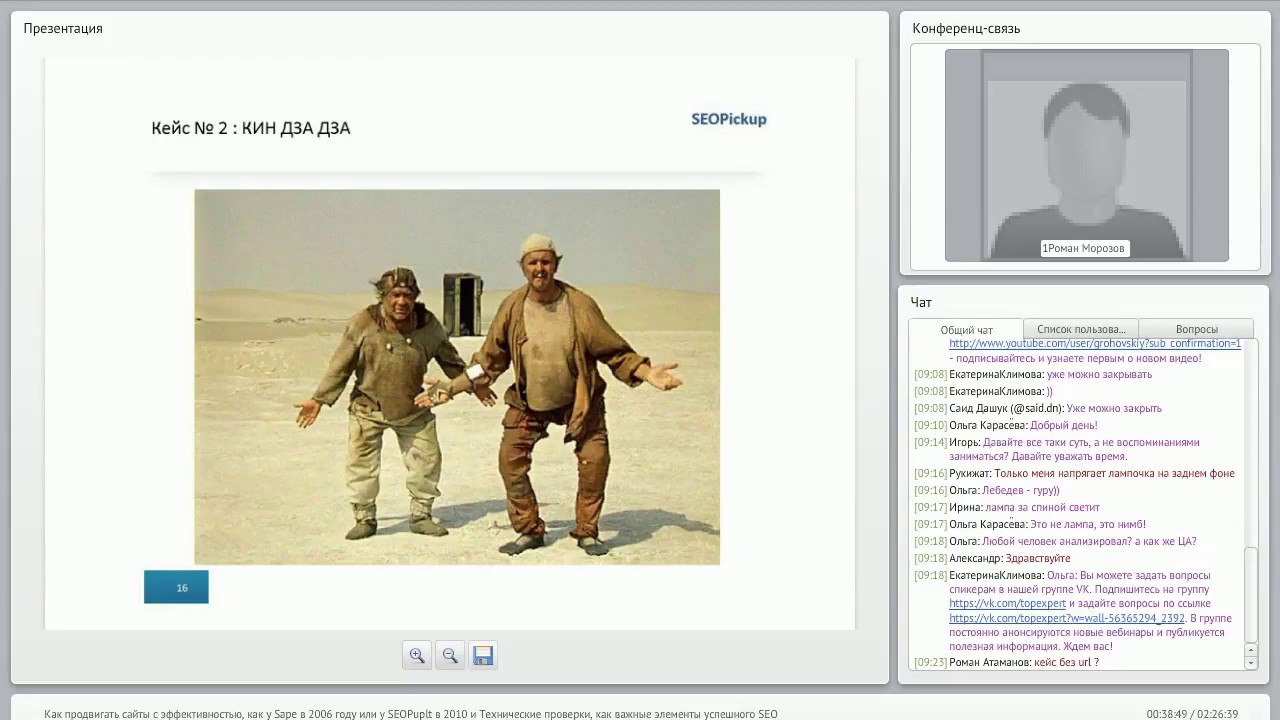This screenshot has width=1280, height=720.
Task: Click the slide number 16 badge
Action: (176, 587)
